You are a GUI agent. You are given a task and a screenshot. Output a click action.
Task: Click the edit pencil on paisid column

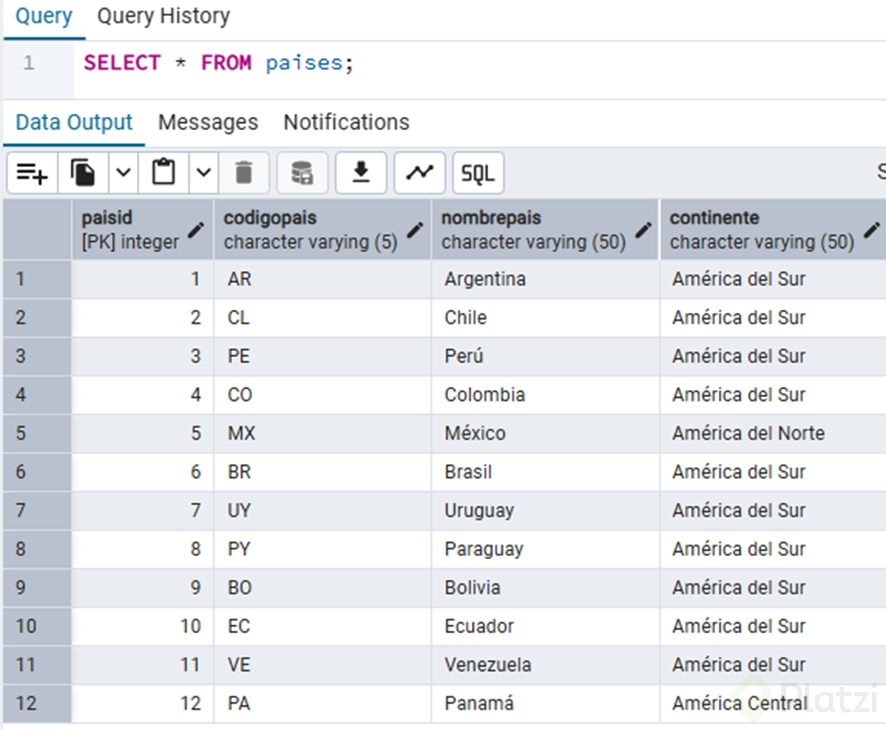196,230
